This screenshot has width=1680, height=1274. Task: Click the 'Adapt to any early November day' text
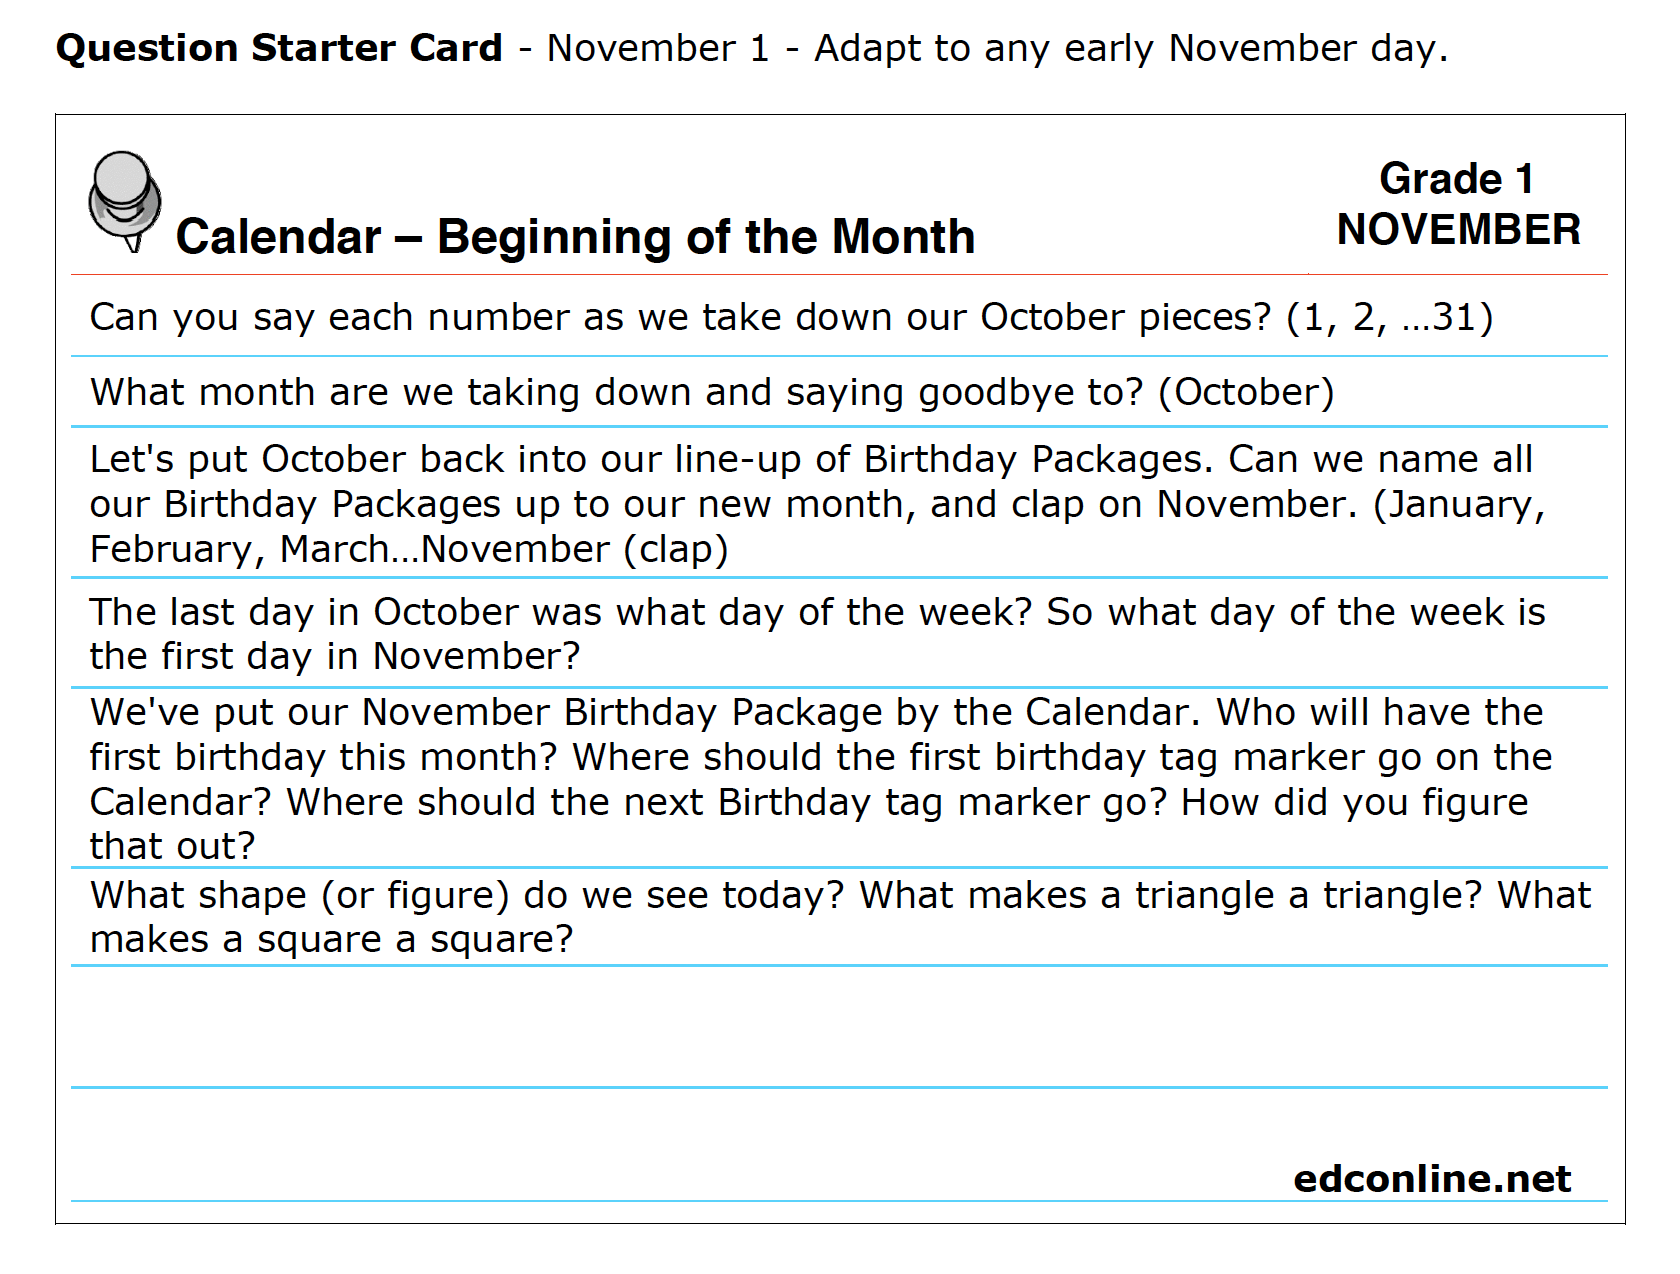click(x=1131, y=48)
